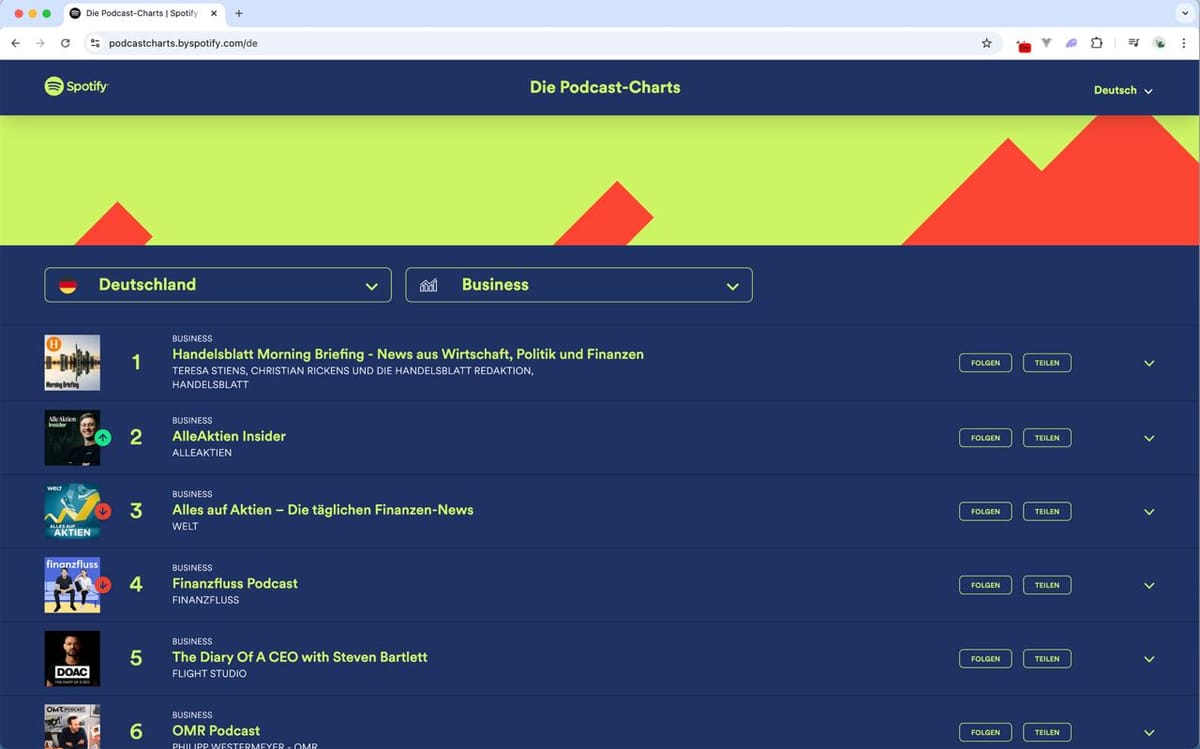The width and height of the screenshot is (1200, 749).
Task: Share the Finanzfluss Podcast
Action: (x=1047, y=585)
